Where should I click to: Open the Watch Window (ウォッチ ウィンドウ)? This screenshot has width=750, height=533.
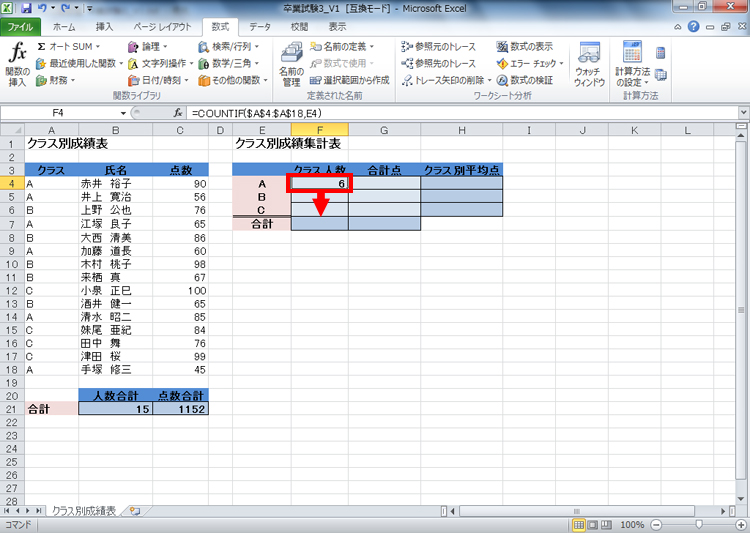589,64
